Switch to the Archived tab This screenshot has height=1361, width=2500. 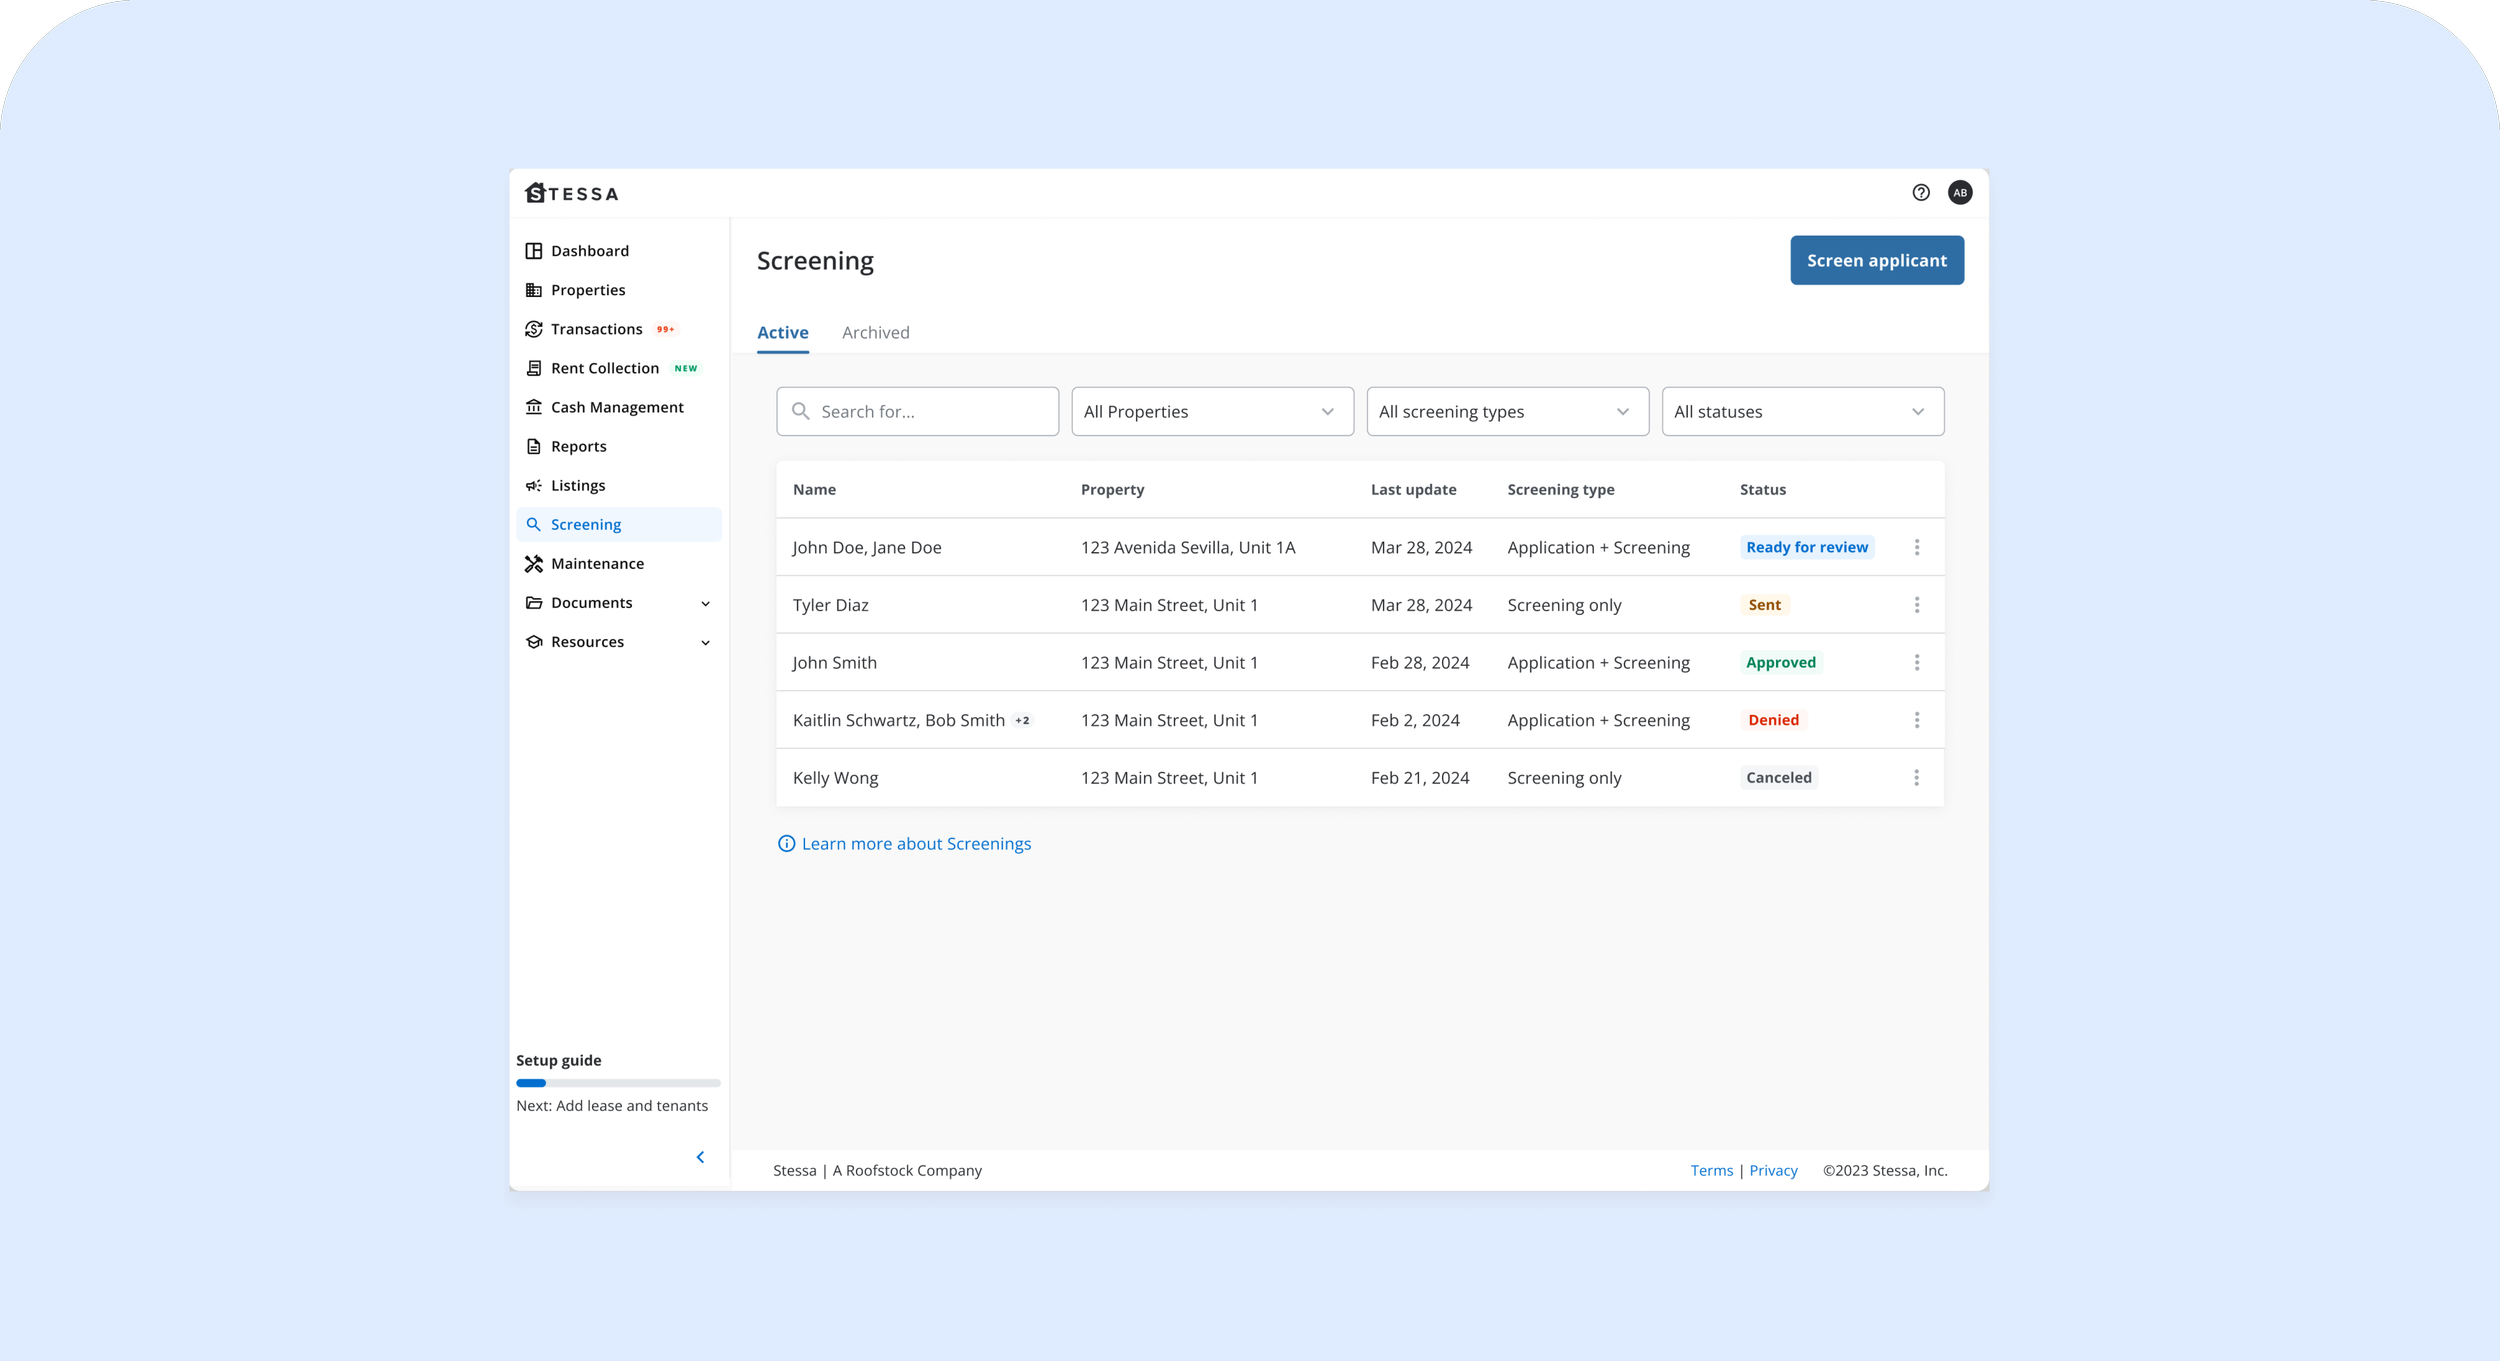click(x=875, y=333)
